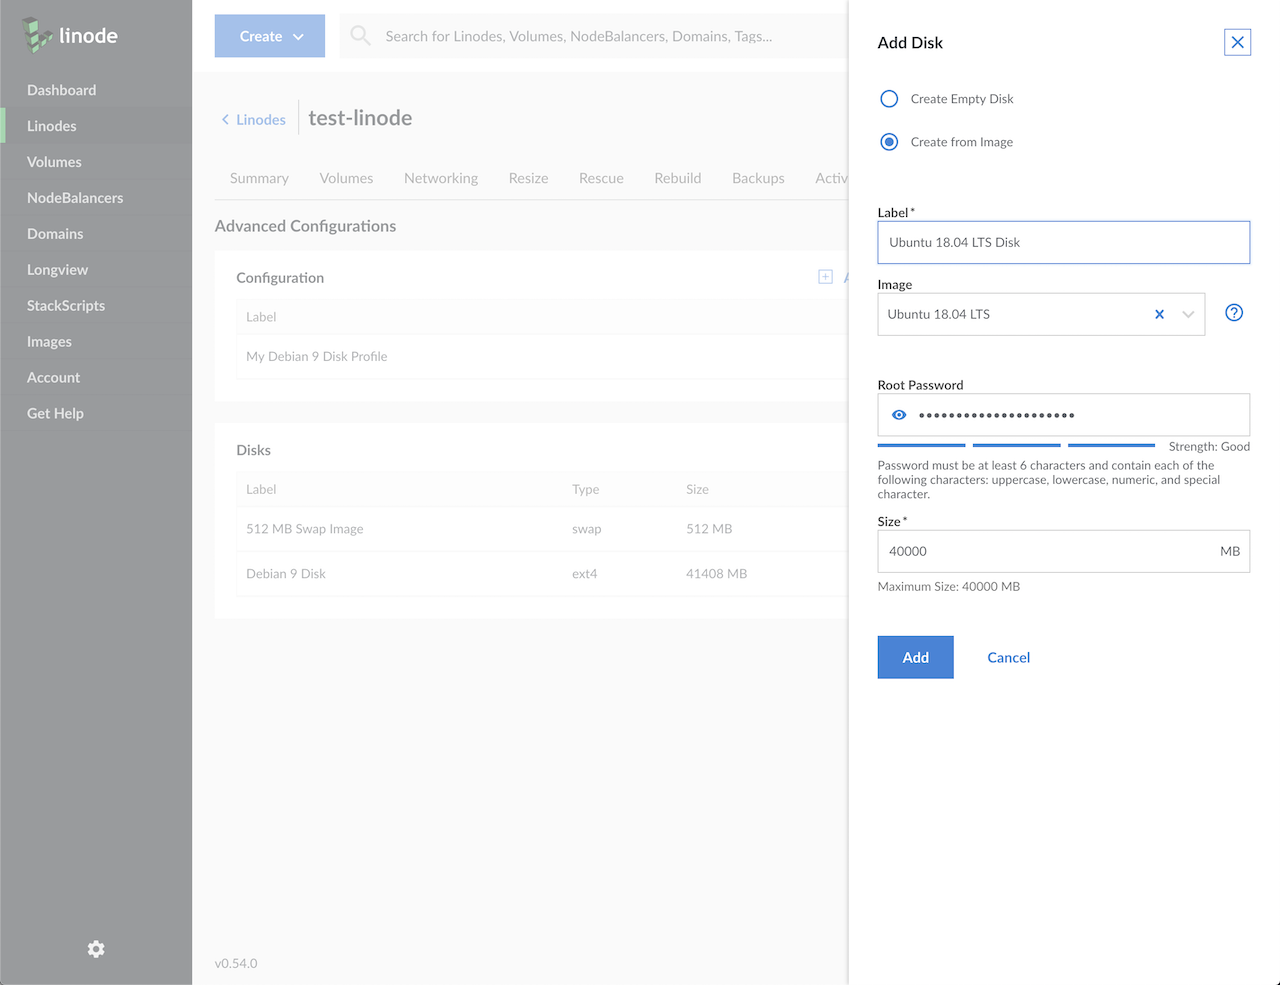Switch to the Networking tab
The image size is (1280, 985).
[440, 178]
